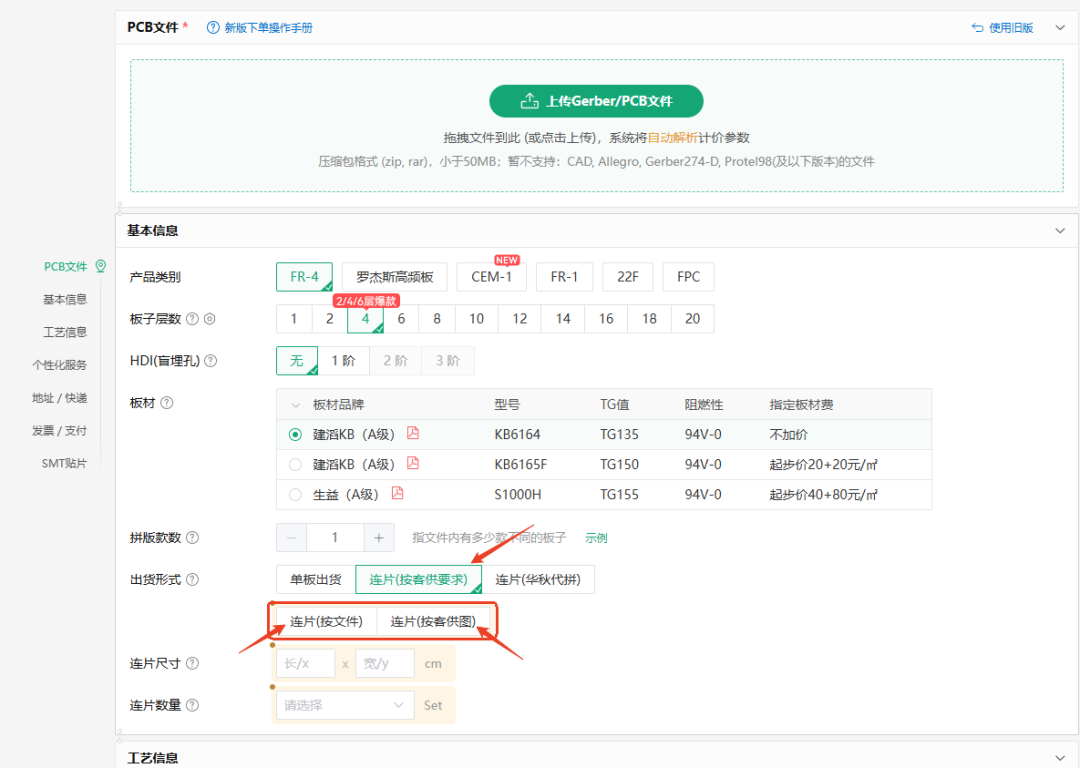The image size is (1080, 768).
Task: Go to SMT贴片 in side navigation
Action: 64,464
